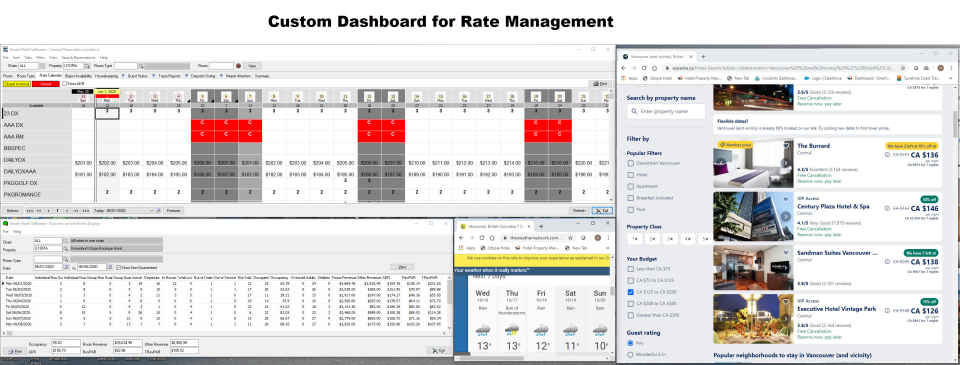Switch to the Room Type tab

pos(26,76)
